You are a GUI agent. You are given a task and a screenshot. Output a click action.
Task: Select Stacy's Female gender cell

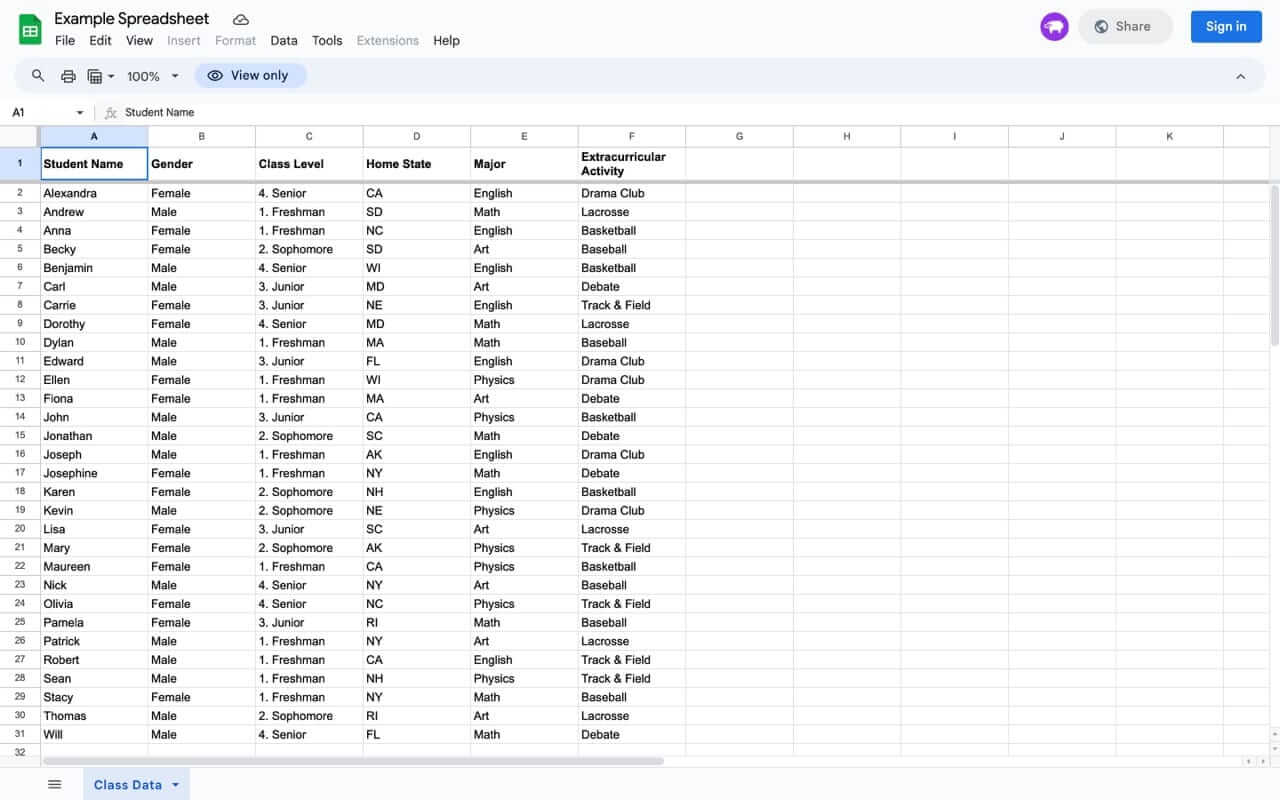(x=202, y=697)
